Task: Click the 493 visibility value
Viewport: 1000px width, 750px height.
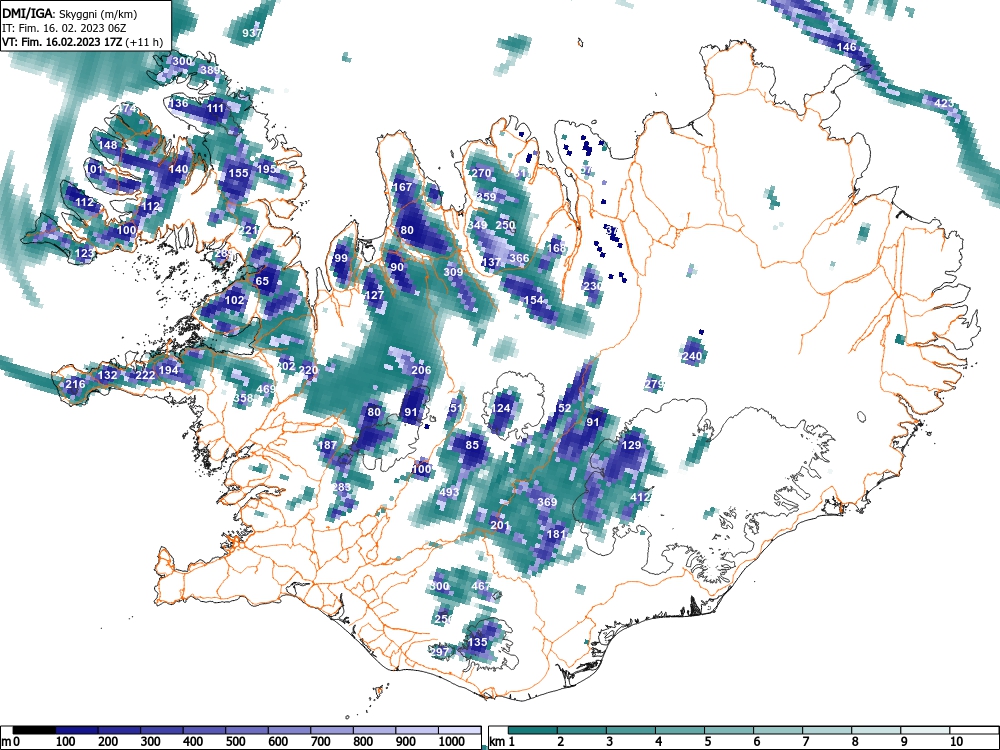Action: (449, 492)
